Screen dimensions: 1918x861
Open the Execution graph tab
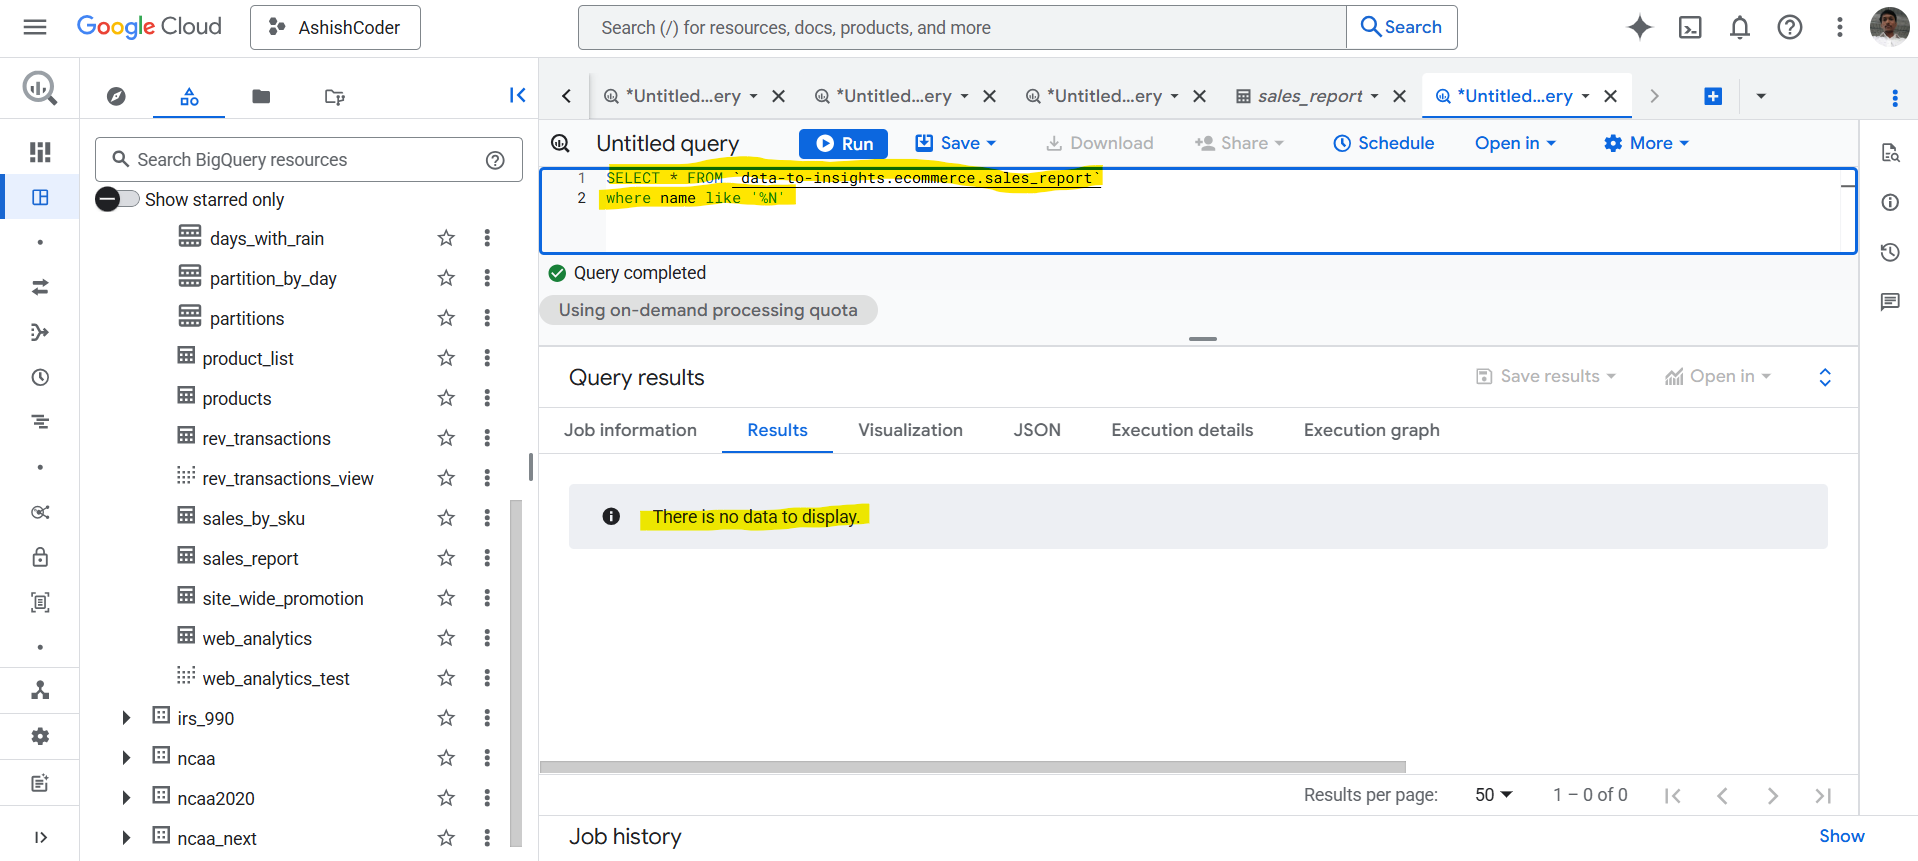[1371, 430]
